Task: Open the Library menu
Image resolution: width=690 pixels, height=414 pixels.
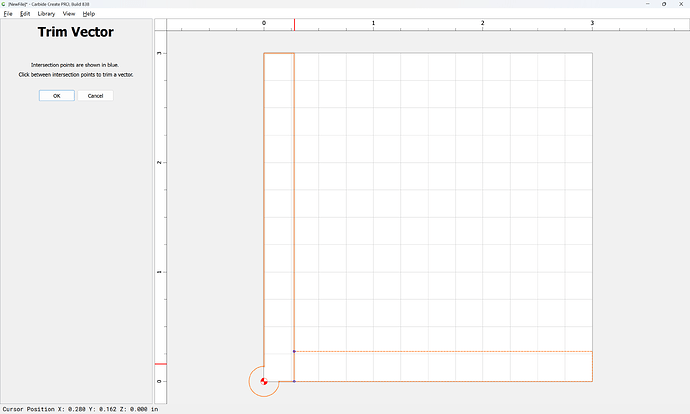Action: [46, 14]
